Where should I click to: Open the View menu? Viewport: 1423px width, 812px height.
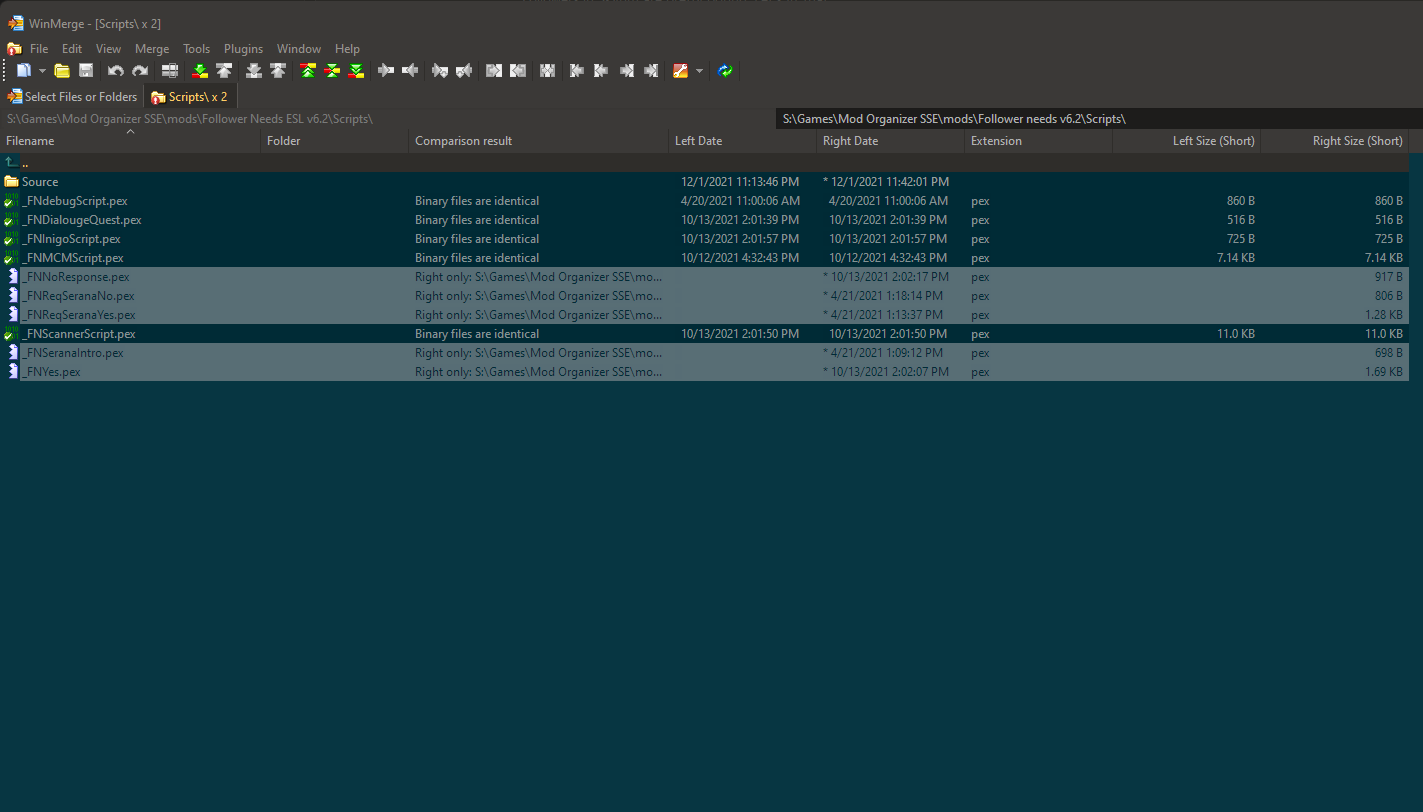tap(108, 49)
